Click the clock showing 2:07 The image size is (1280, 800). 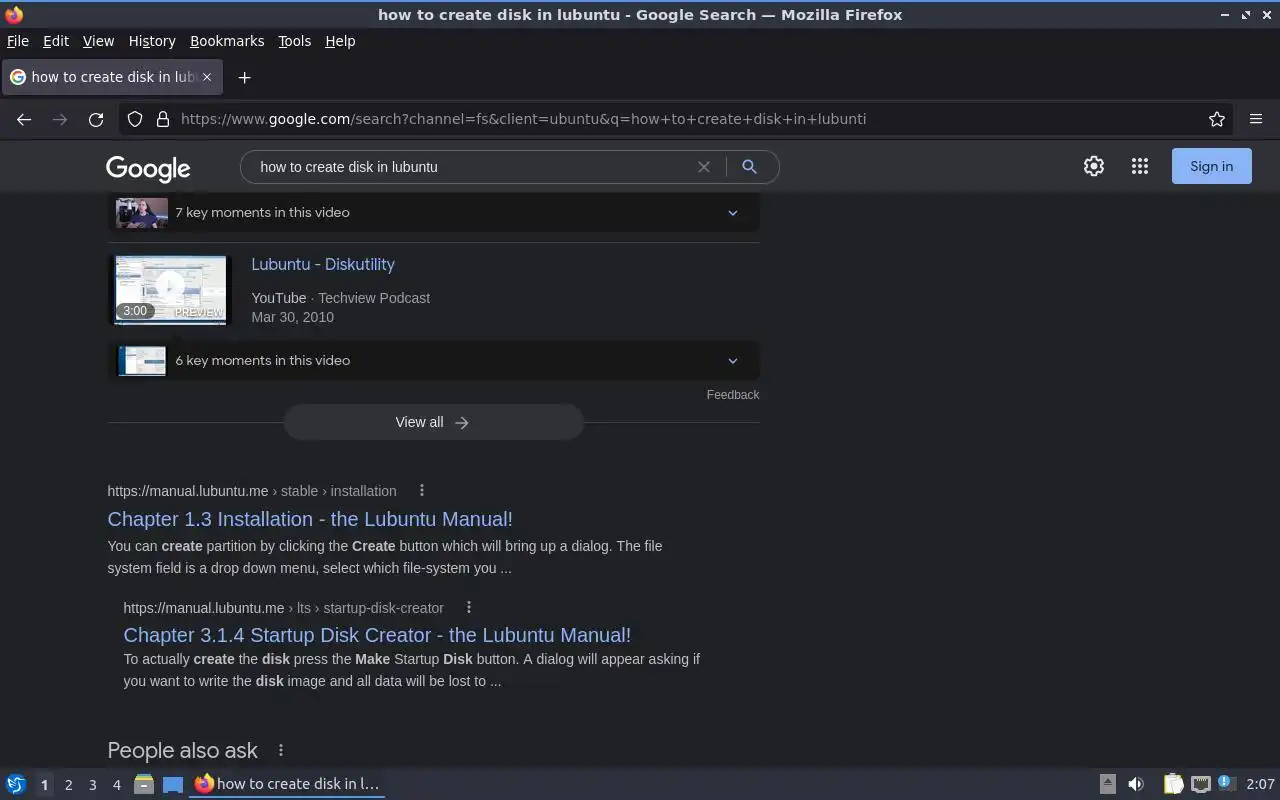(x=1260, y=784)
